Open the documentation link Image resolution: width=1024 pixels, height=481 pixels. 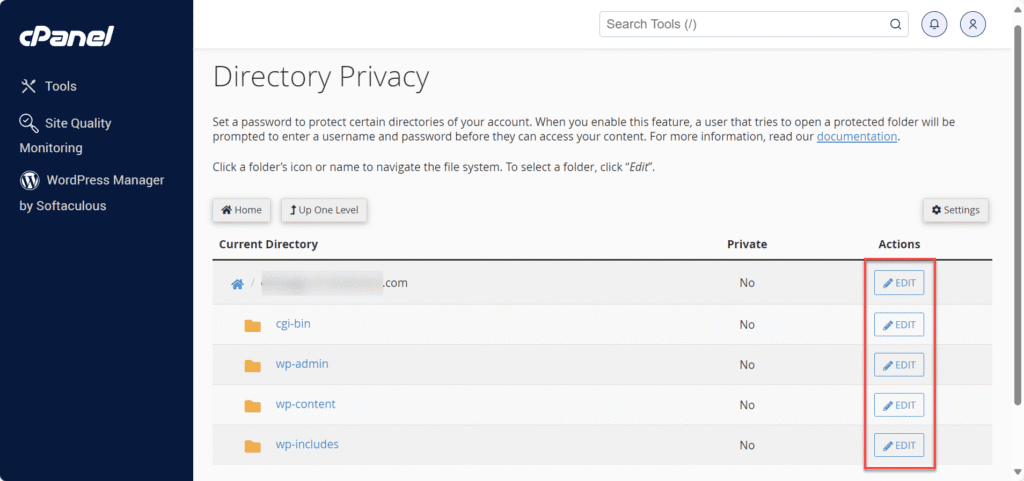coord(857,137)
